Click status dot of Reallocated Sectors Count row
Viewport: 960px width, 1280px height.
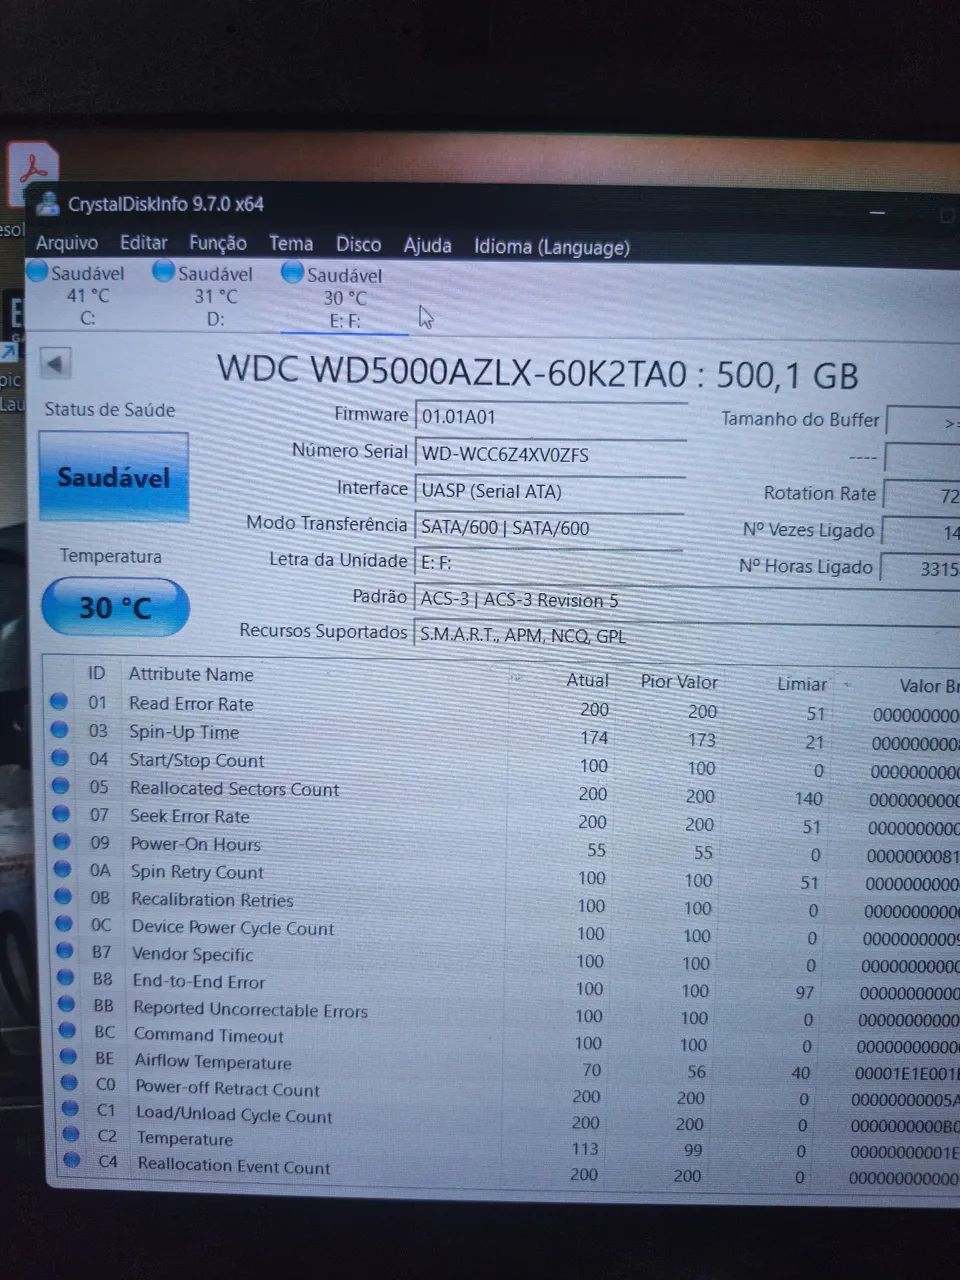[61, 786]
